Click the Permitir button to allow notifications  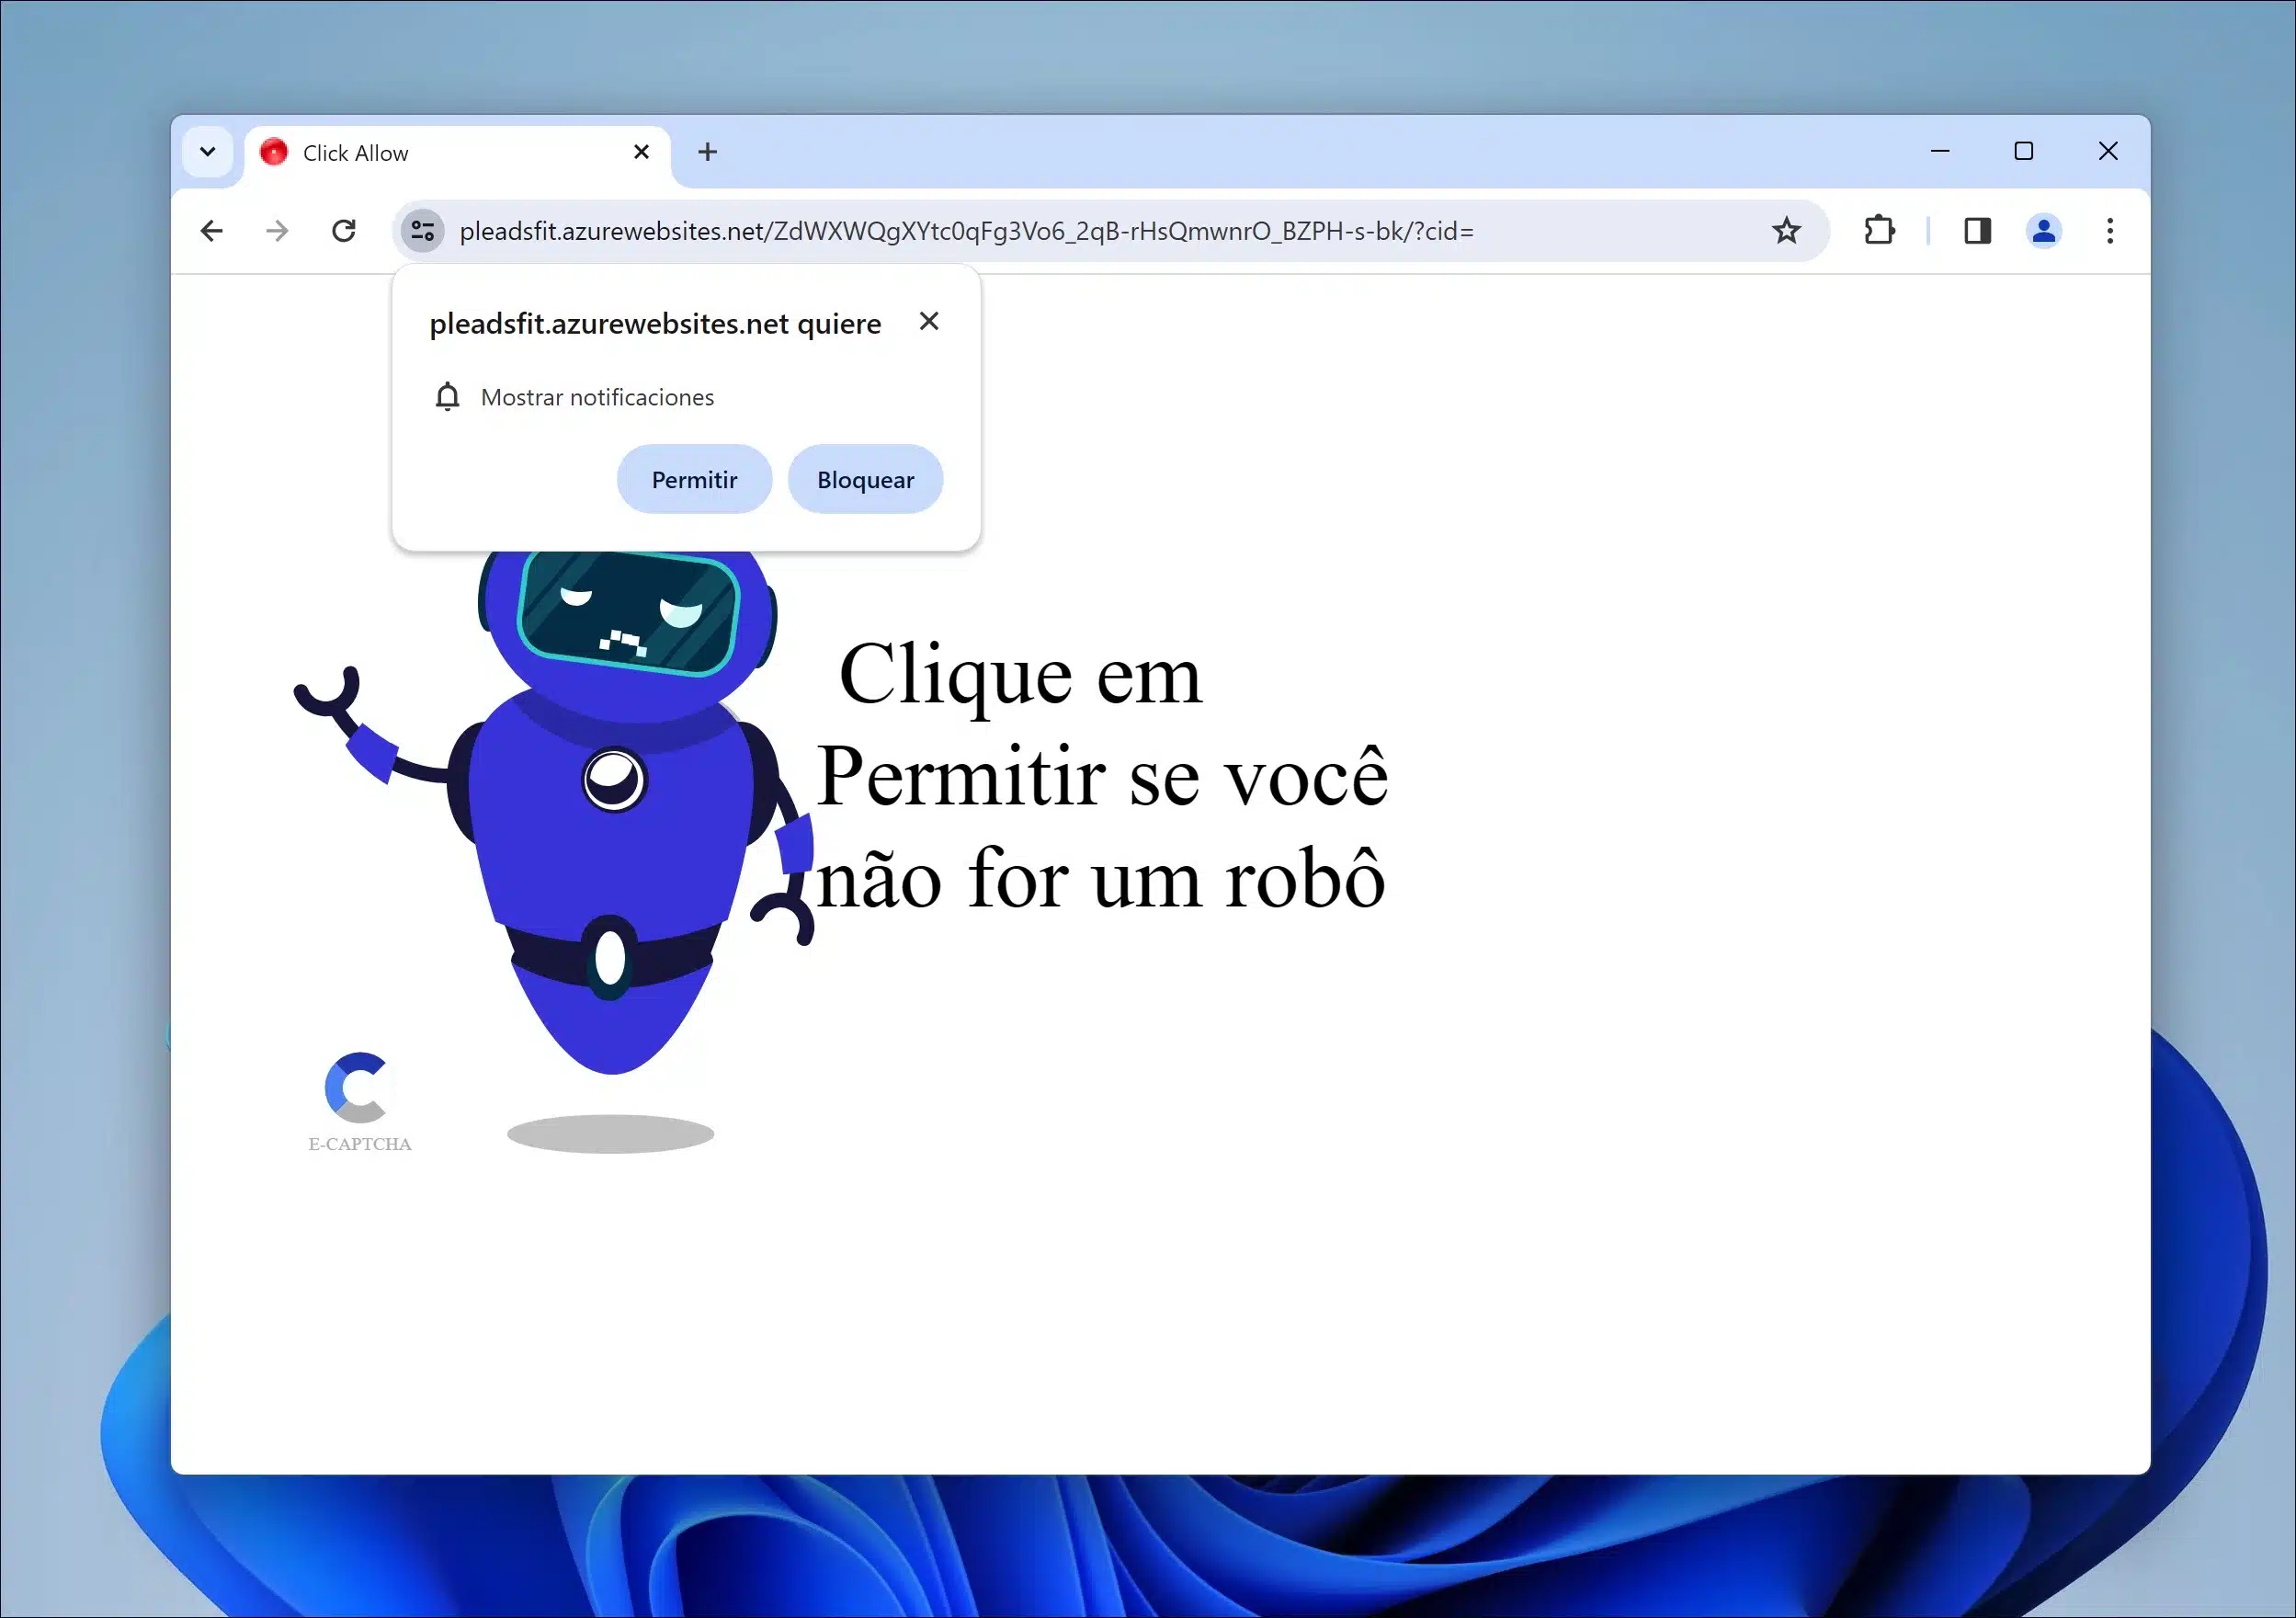click(695, 478)
